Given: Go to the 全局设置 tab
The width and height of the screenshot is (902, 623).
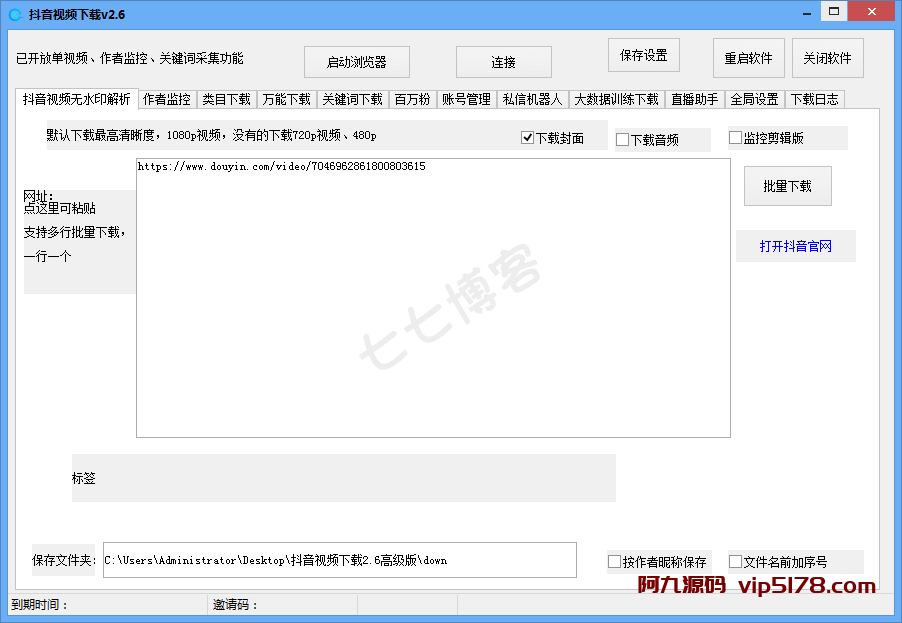Looking at the screenshot, I should click(x=755, y=100).
